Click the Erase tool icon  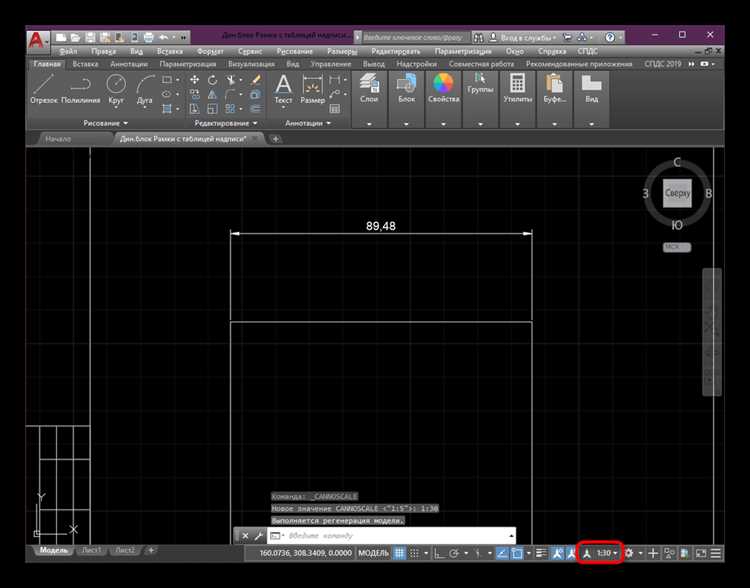[x=255, y=79]
